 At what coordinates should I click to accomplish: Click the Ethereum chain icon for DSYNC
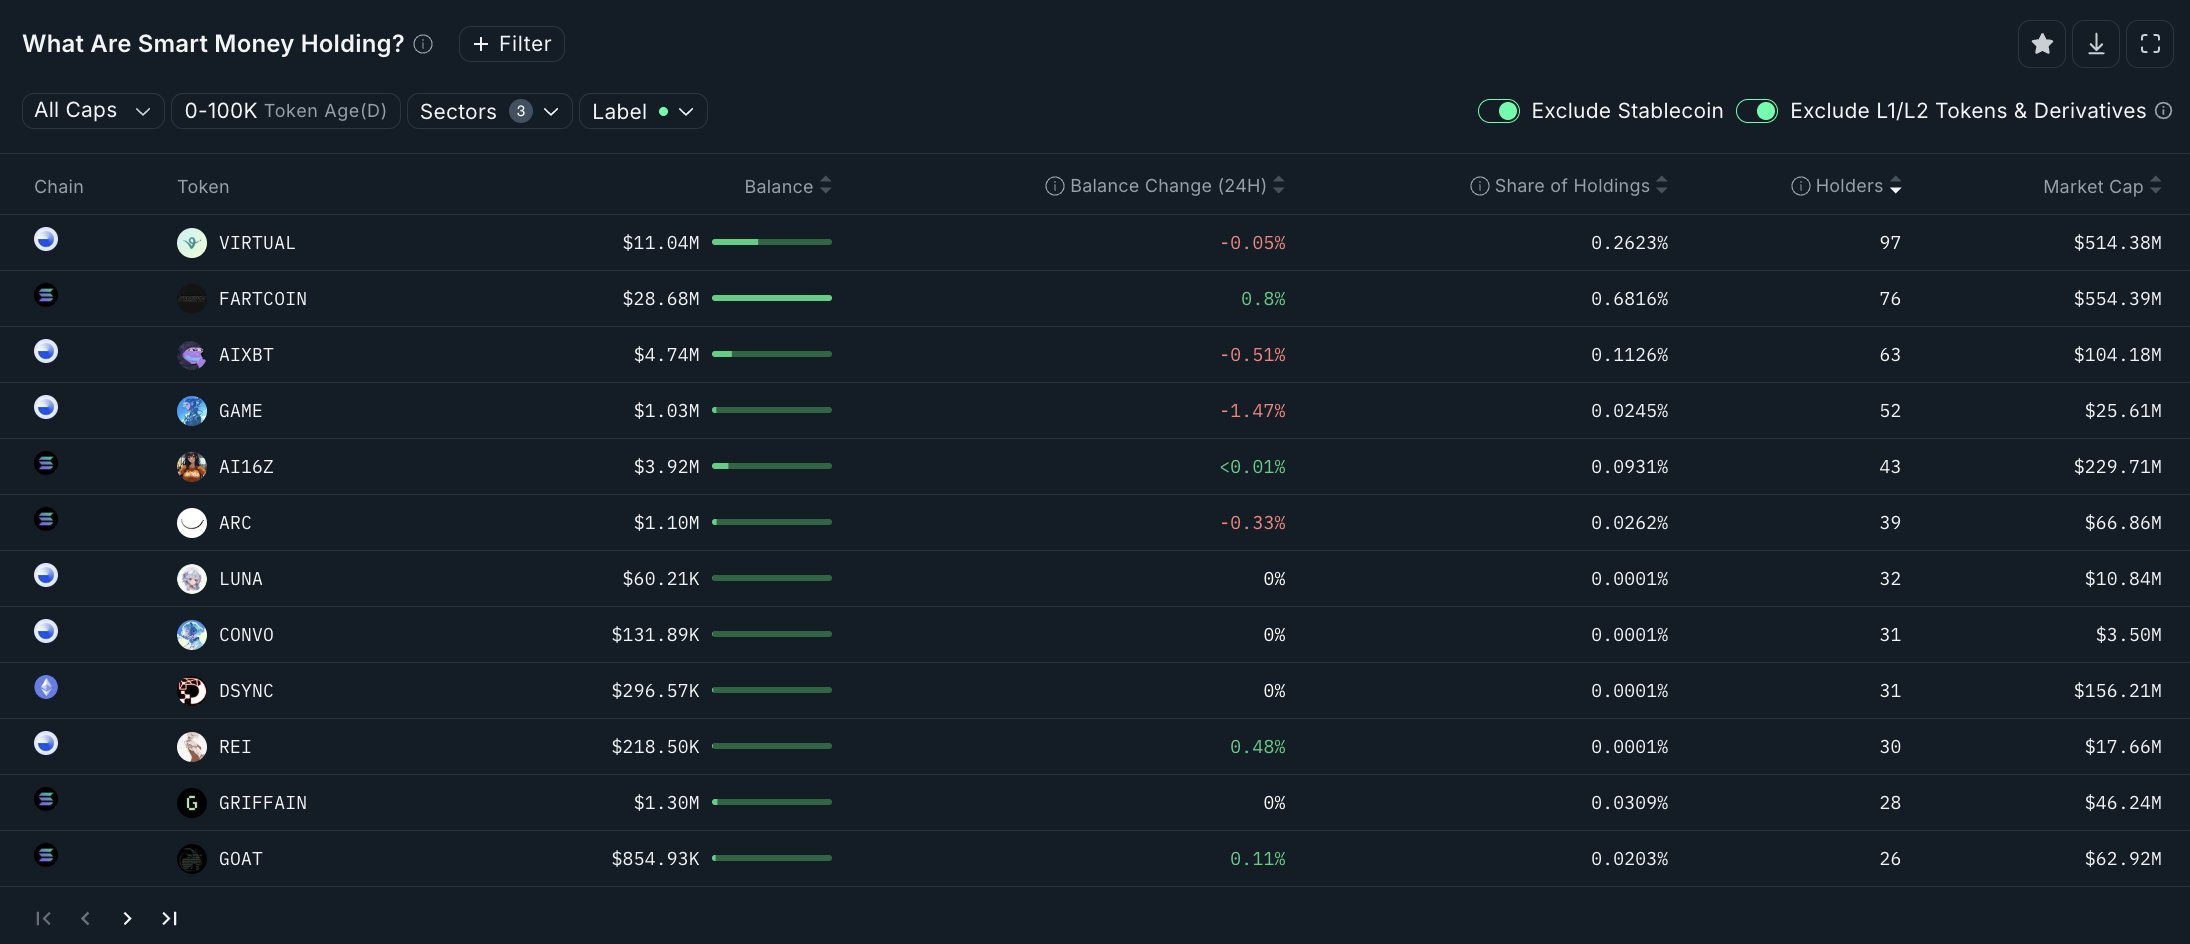coord(46,687)
